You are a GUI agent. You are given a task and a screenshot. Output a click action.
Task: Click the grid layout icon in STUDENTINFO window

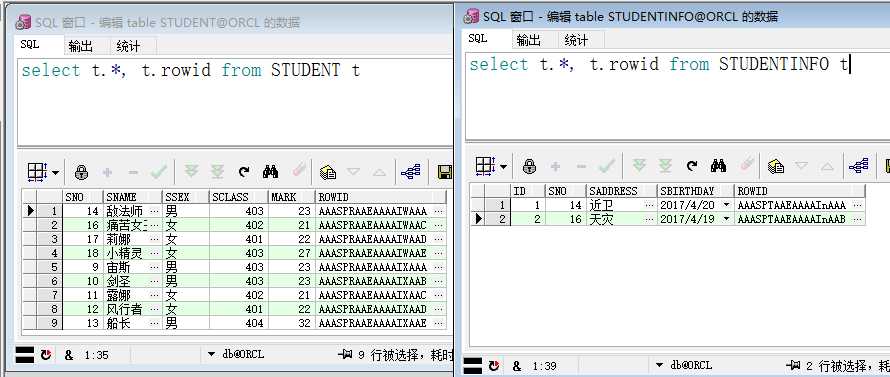pos(485,166)
